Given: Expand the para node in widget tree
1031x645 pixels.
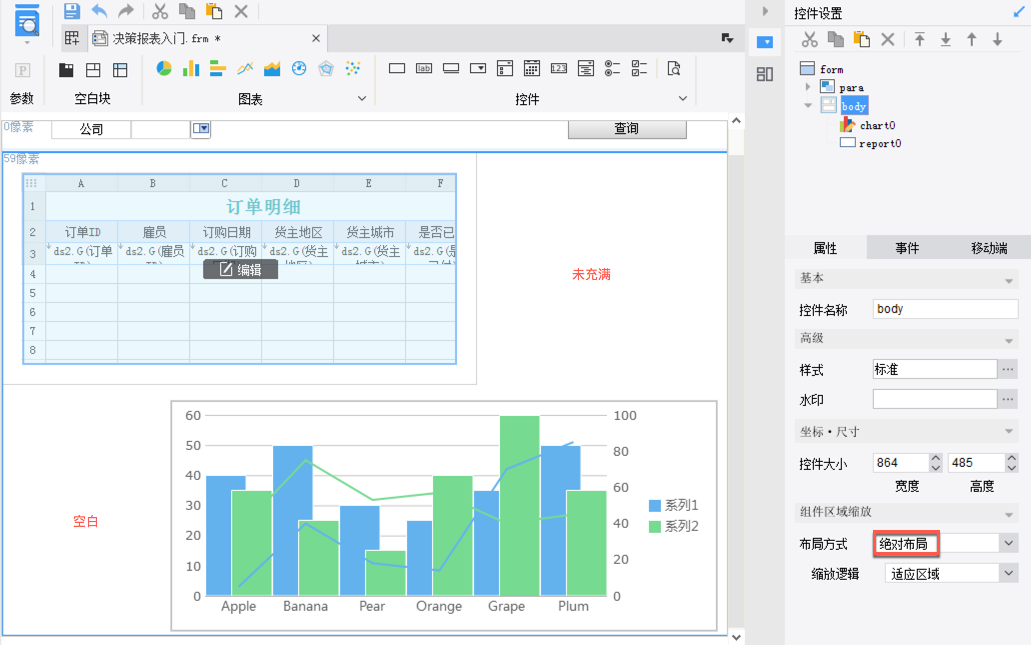Looking at the screenshot, I should tap(808, 87).
